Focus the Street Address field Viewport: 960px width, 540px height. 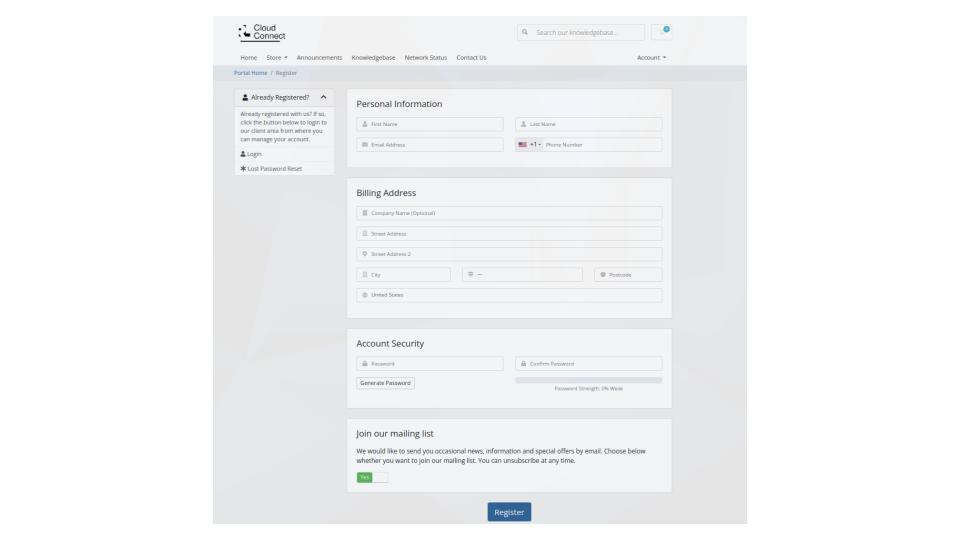click(509, 234)
